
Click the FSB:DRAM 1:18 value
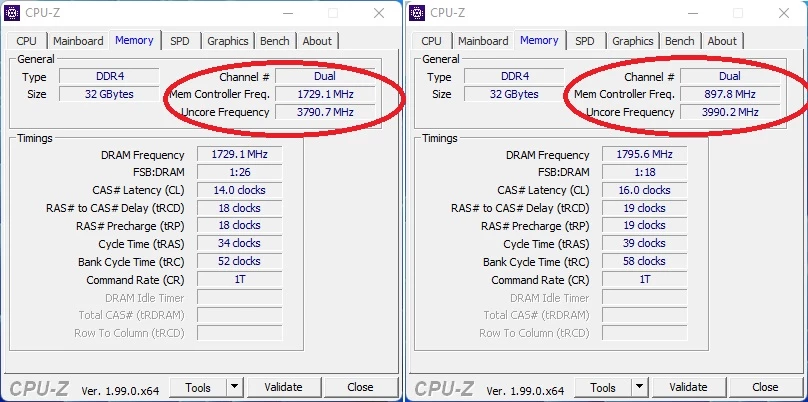click(x=645, y=172)
